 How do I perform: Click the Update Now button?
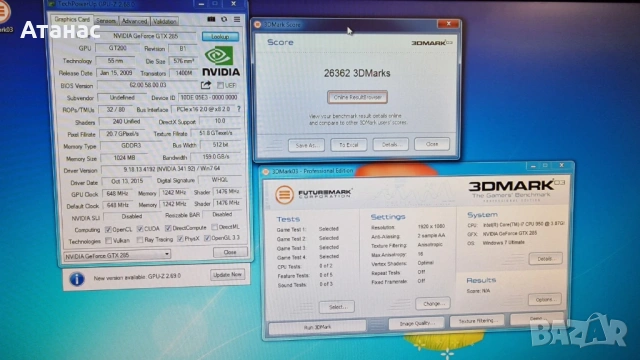227,275
